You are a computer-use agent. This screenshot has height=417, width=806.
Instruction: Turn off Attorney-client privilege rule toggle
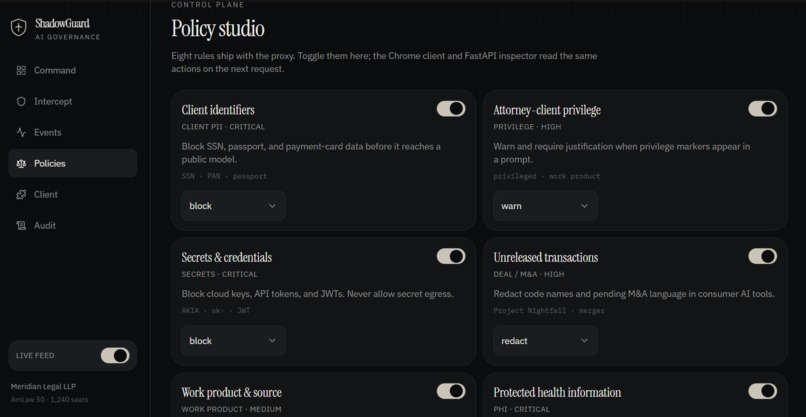click(762, 108)
